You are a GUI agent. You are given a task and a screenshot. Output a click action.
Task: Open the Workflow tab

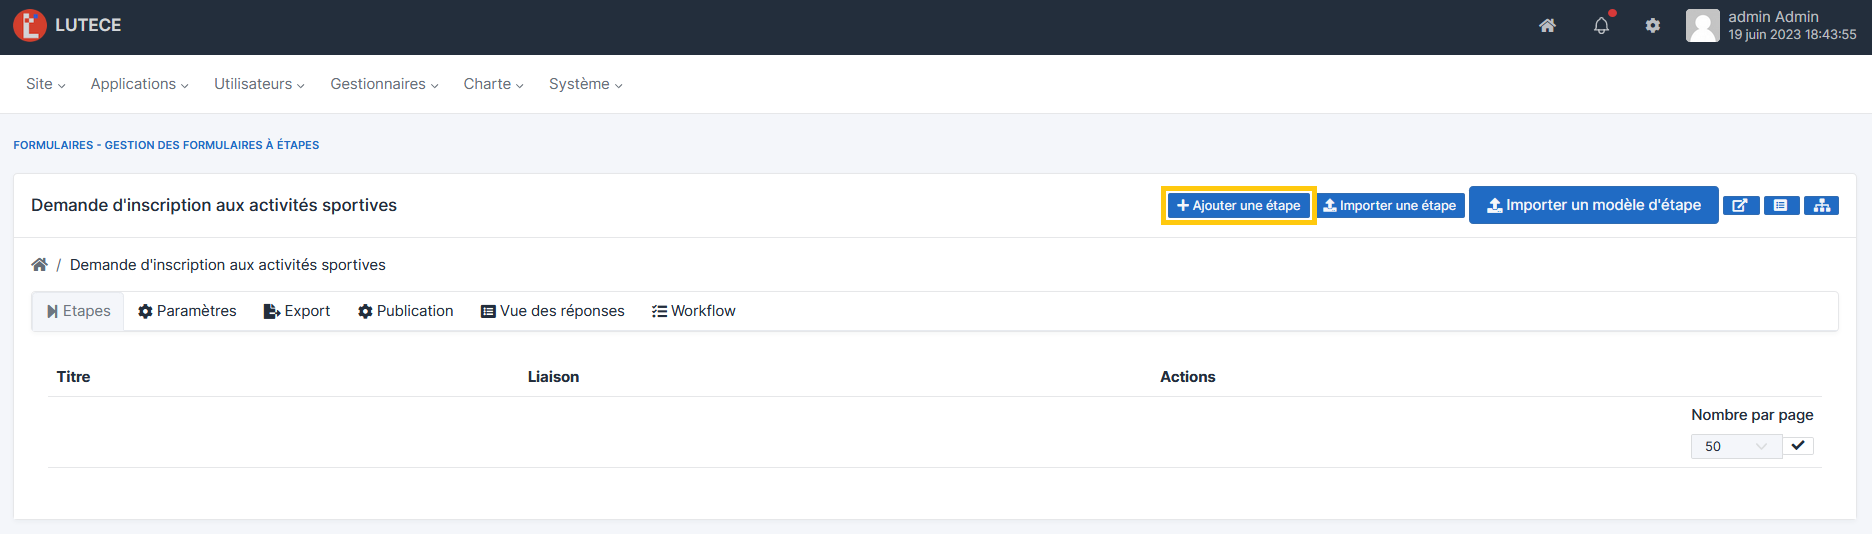[693, 311]
